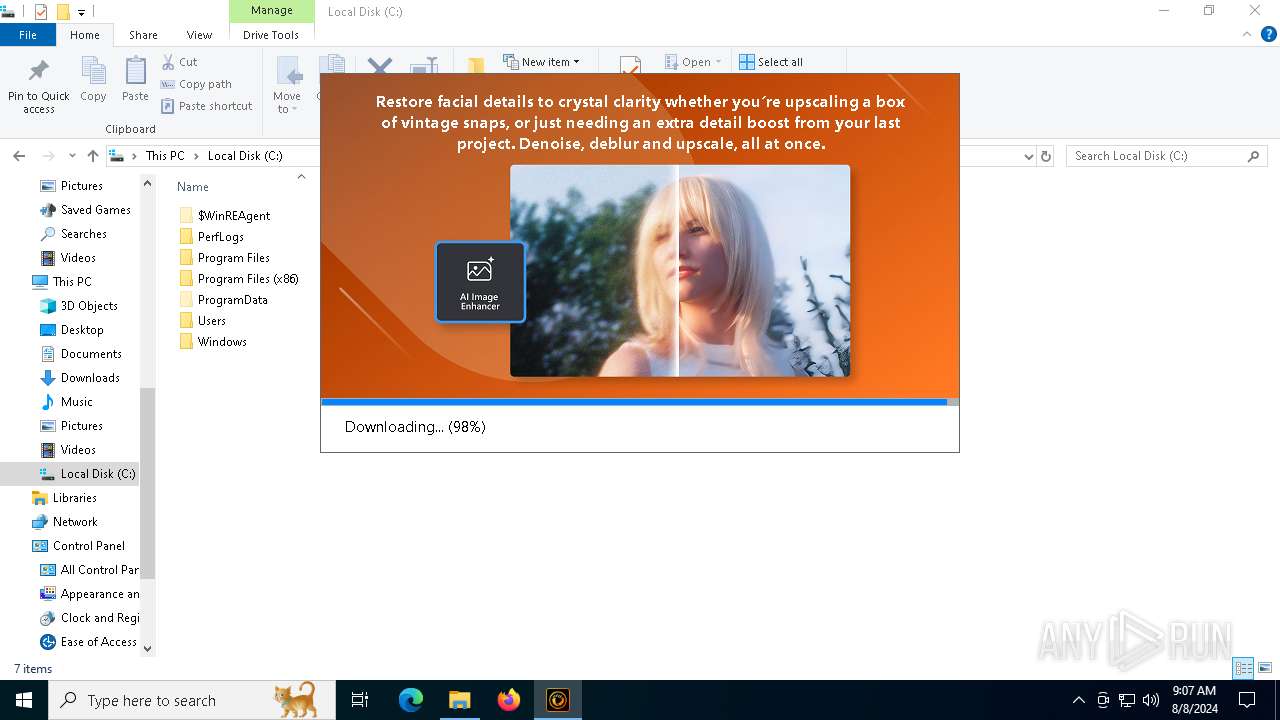Open Quick Access Toolbar customize arrow
This screenshot has width=1280, height=720.
pos(82,12)
